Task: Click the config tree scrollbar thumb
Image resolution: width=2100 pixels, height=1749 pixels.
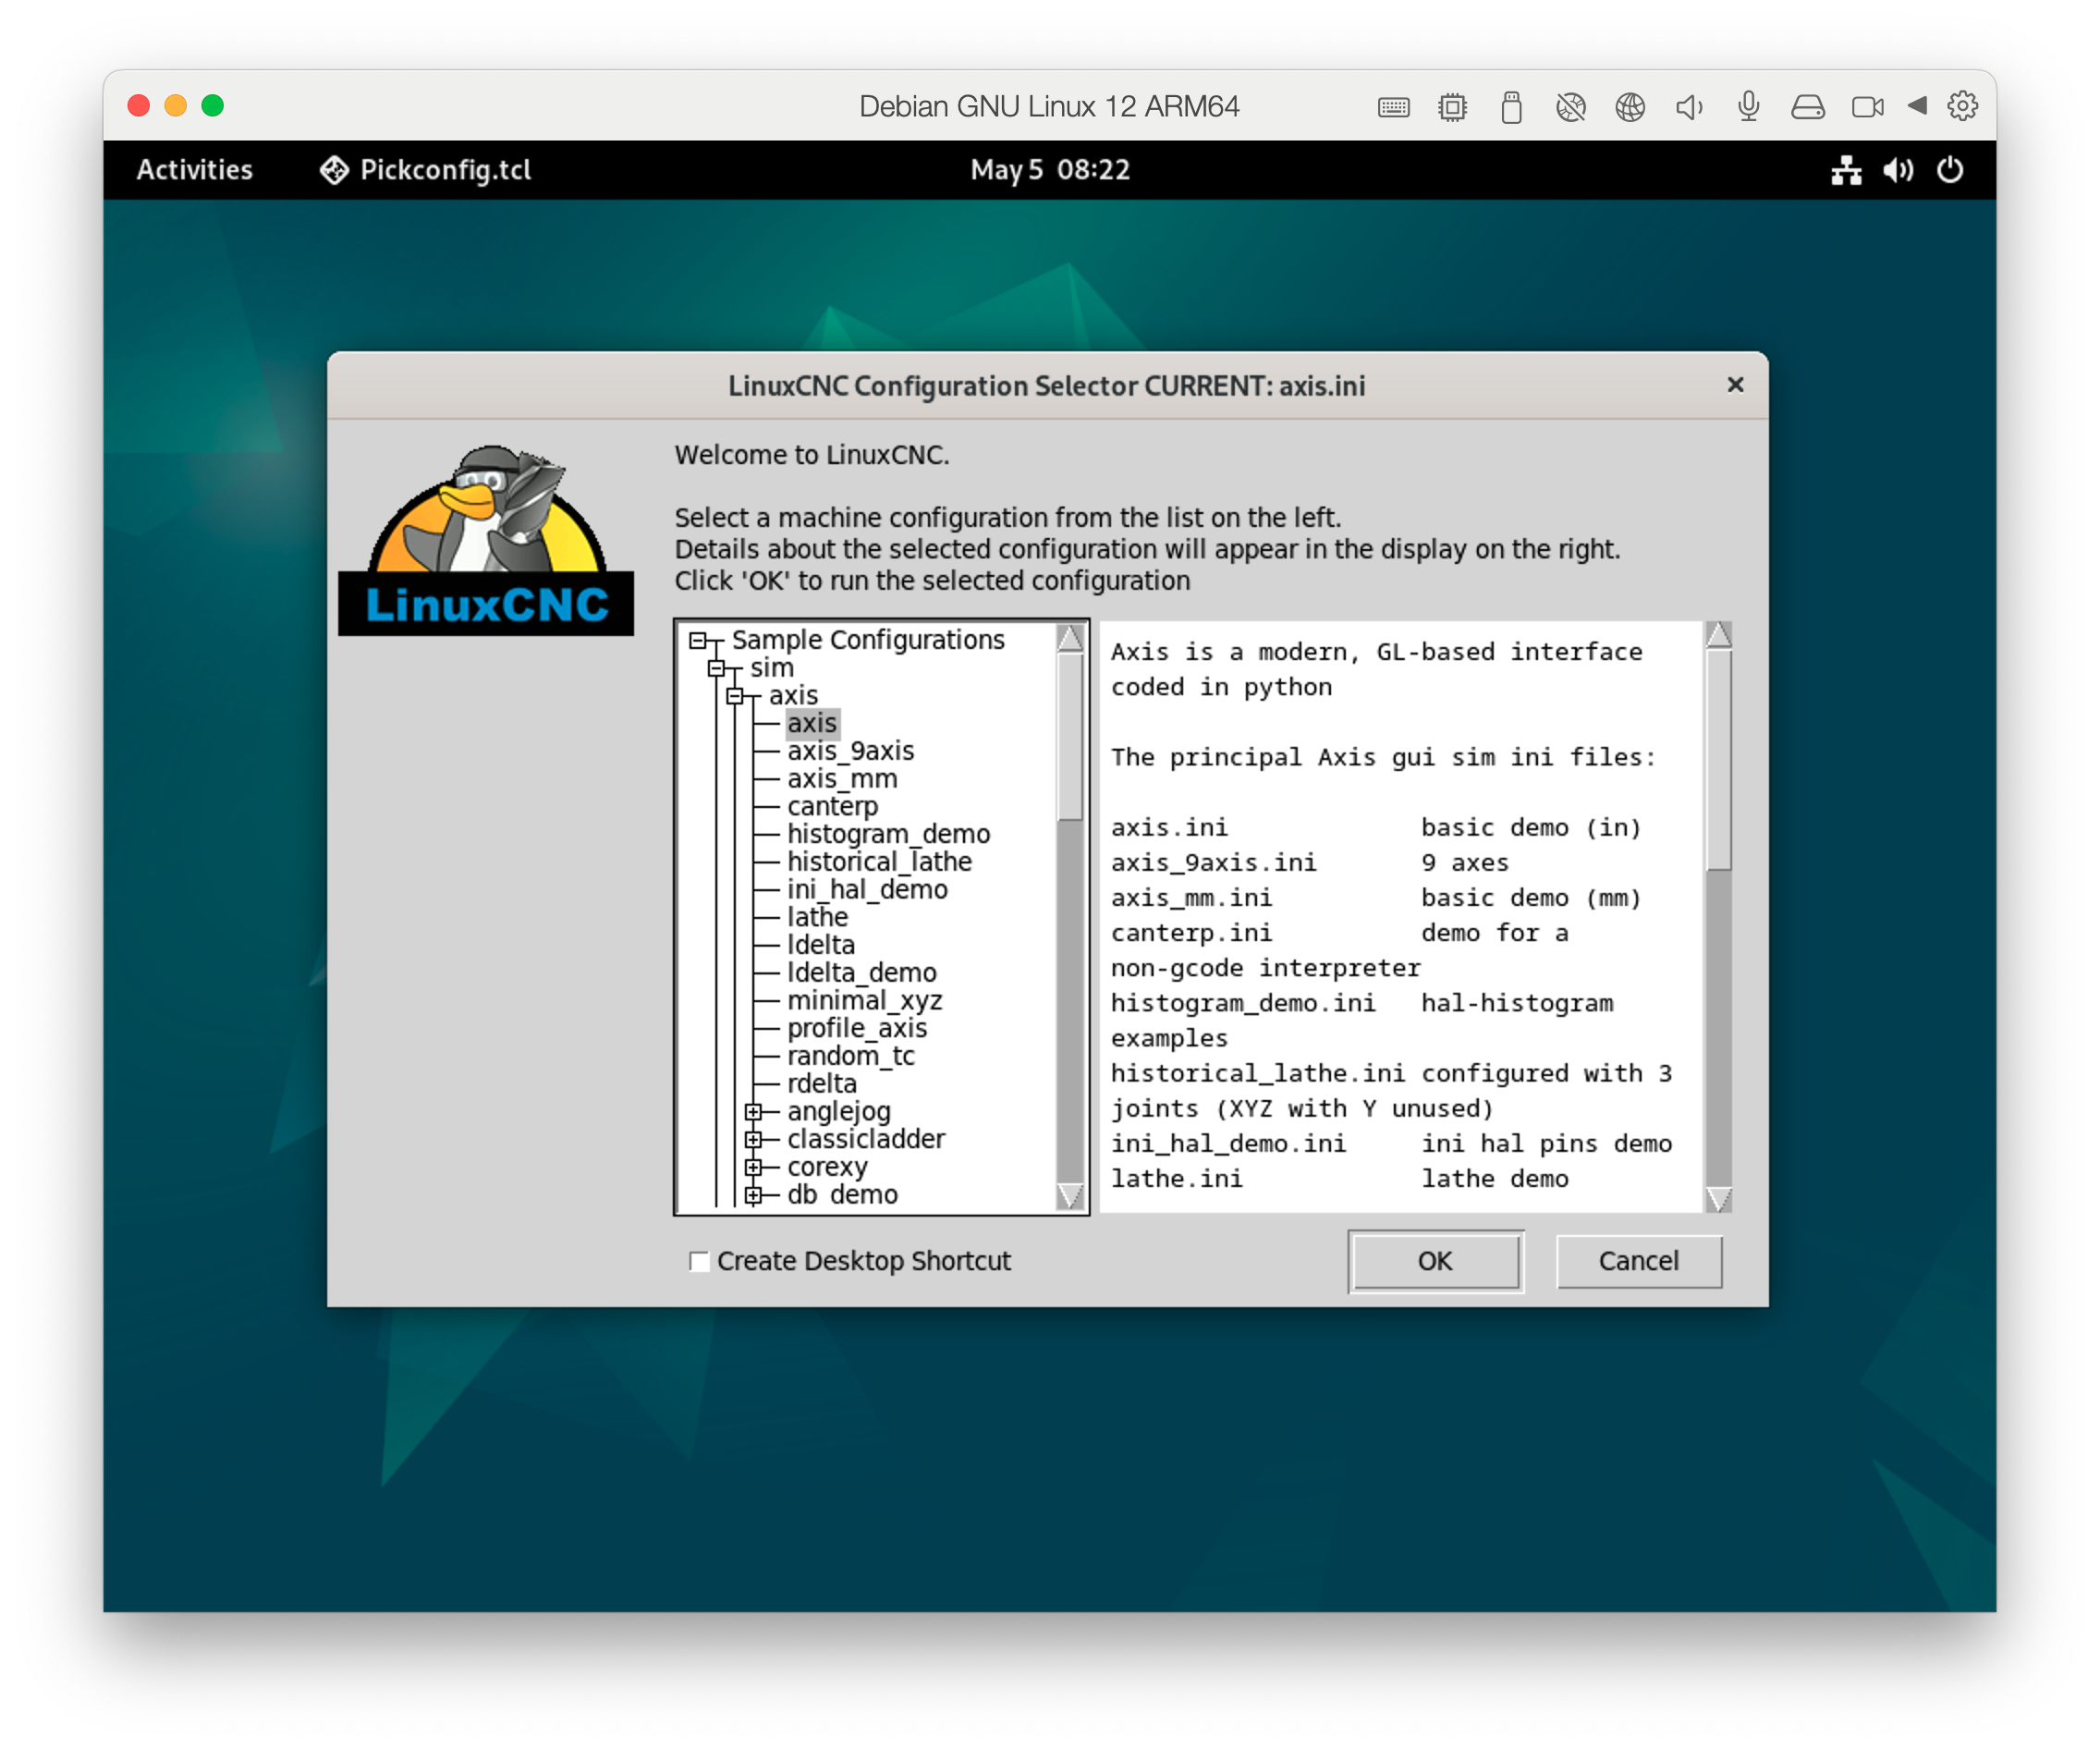Action: pos(1070,736)
